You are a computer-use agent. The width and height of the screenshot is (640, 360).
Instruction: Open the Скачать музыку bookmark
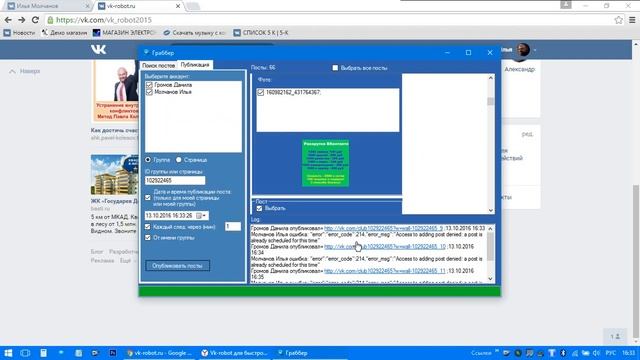tap(194, 33)
